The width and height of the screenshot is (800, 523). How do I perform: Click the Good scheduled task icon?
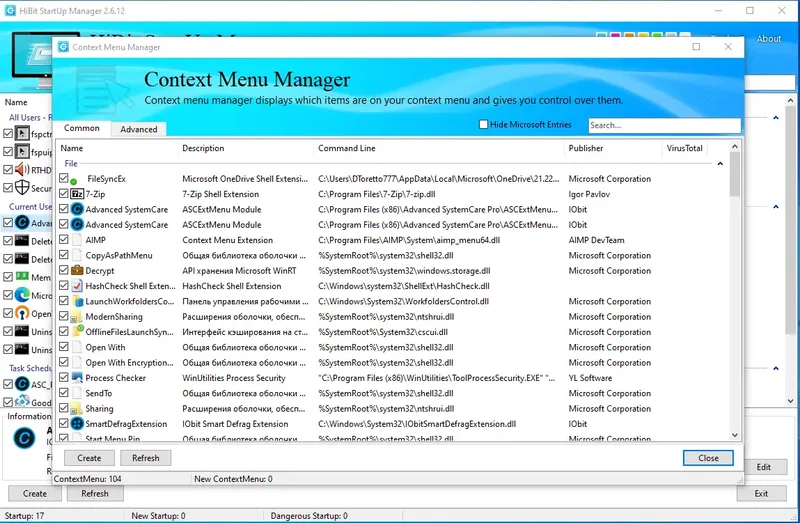[x=22, y=402]
